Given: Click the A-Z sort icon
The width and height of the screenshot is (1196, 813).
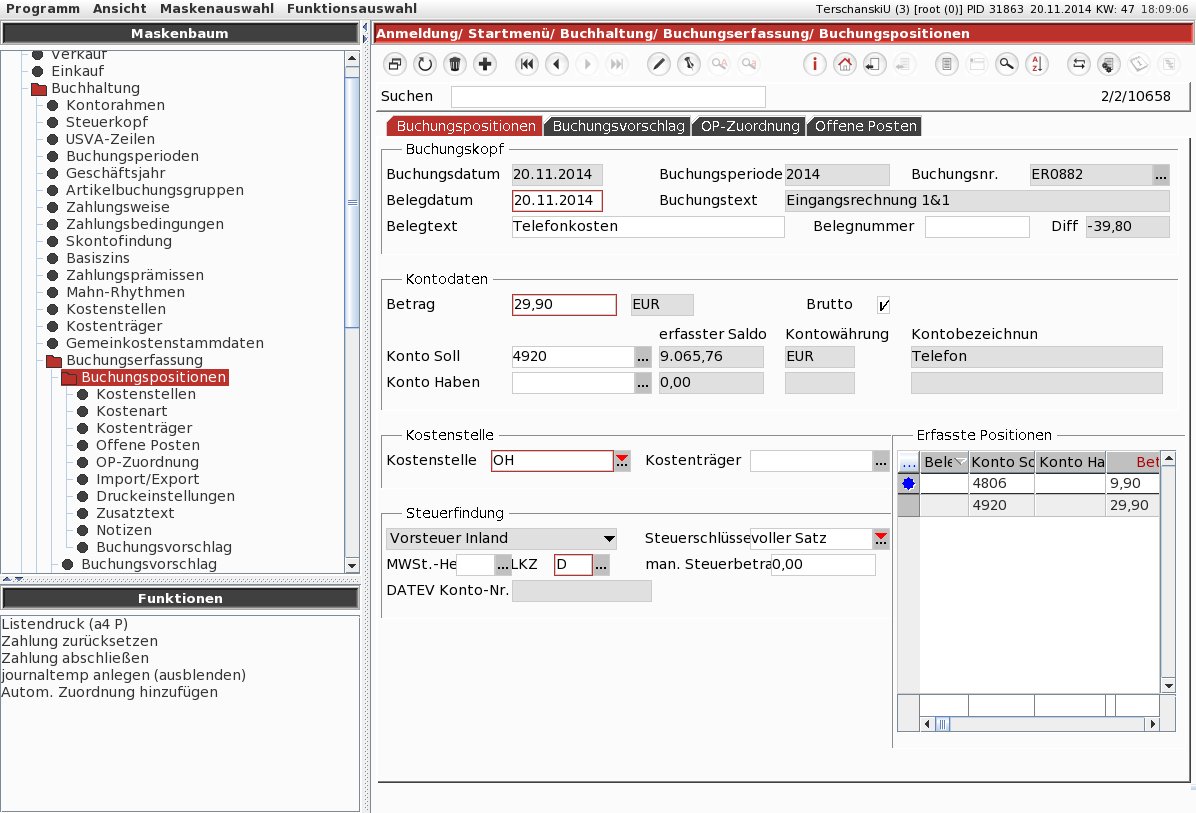Looking at the screenshot, I should (x=1036, y=64).
